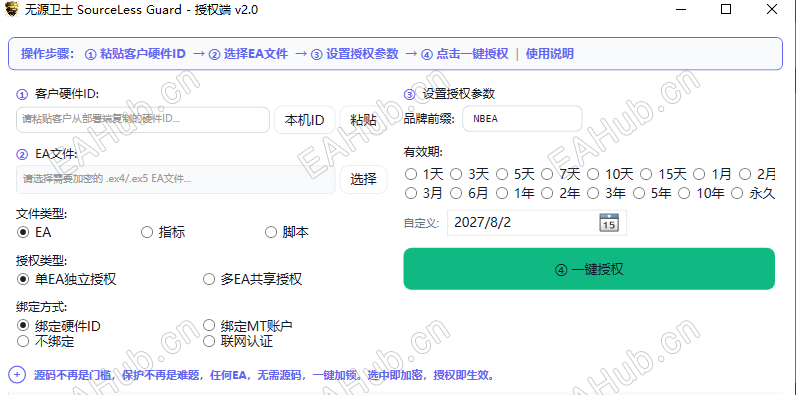Set validity to 3天

pos(470,175)
